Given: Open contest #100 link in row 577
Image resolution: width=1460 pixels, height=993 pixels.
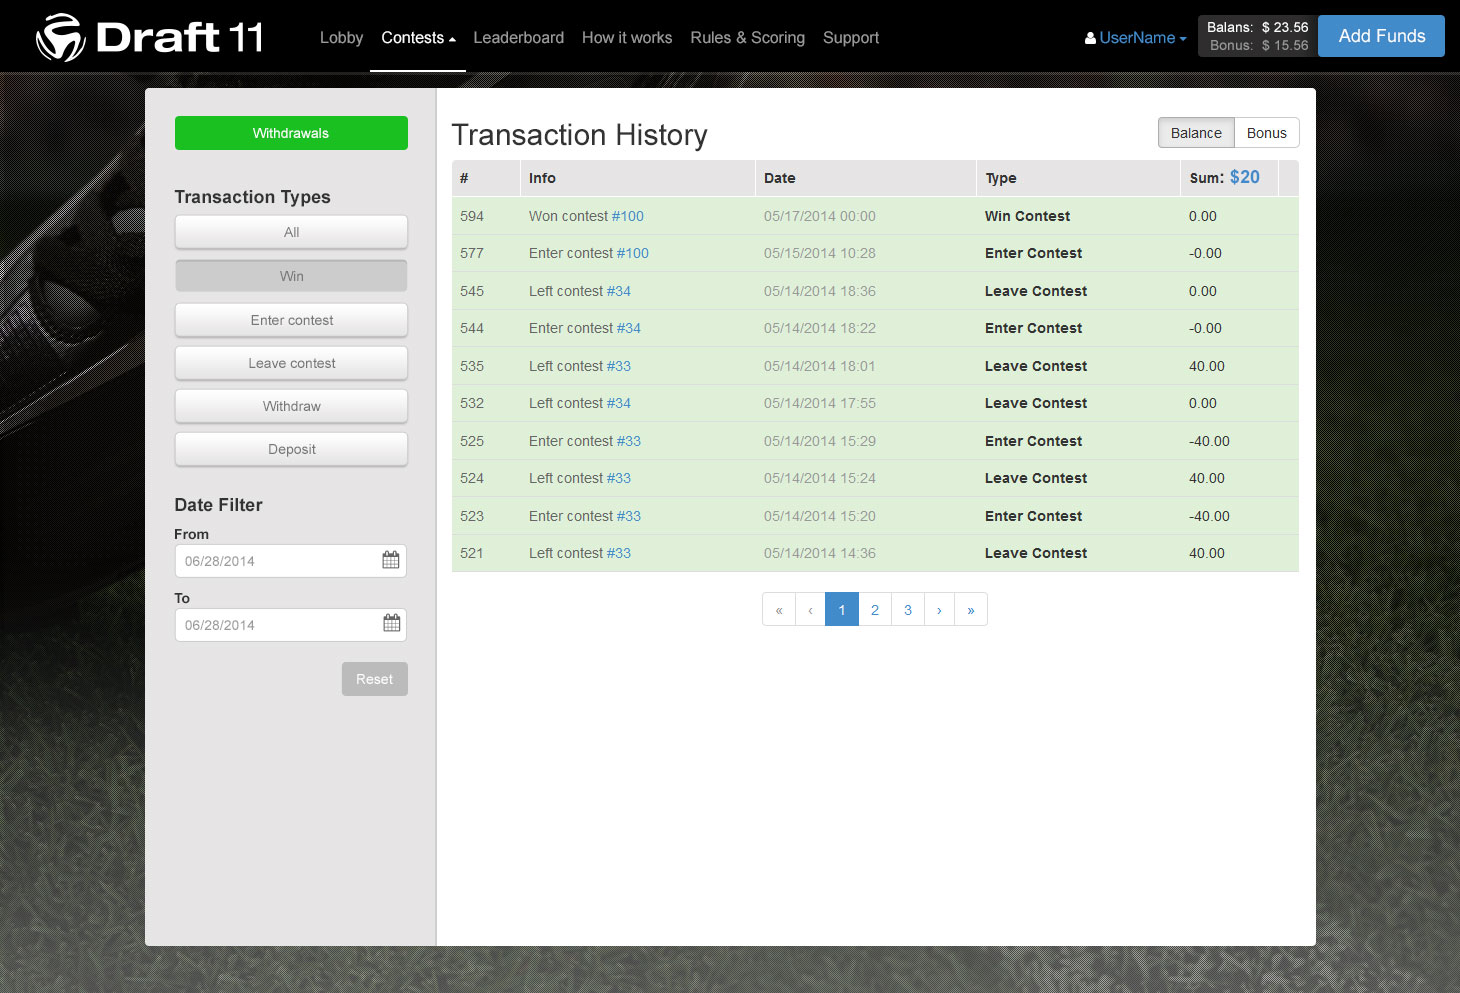Looking at the screenshot, I should click(633, 253).
